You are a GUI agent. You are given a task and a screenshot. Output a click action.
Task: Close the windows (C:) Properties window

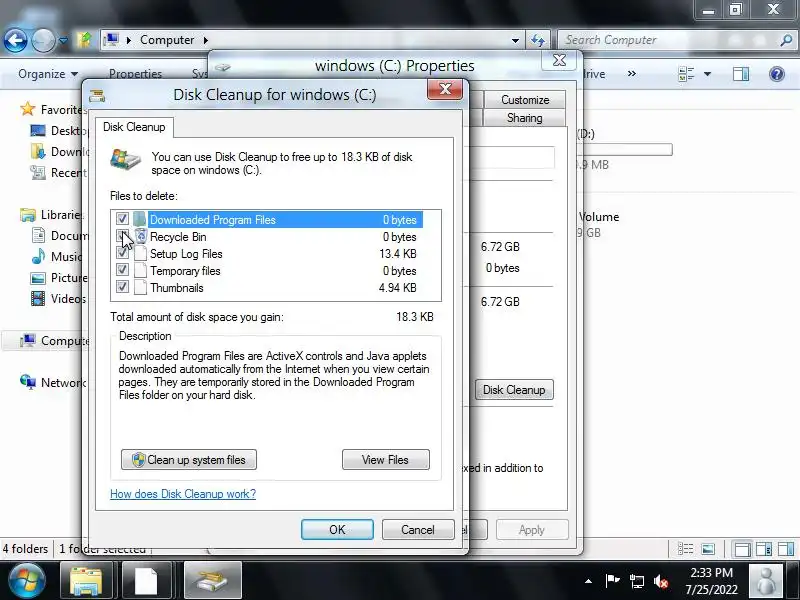[559, 61]
